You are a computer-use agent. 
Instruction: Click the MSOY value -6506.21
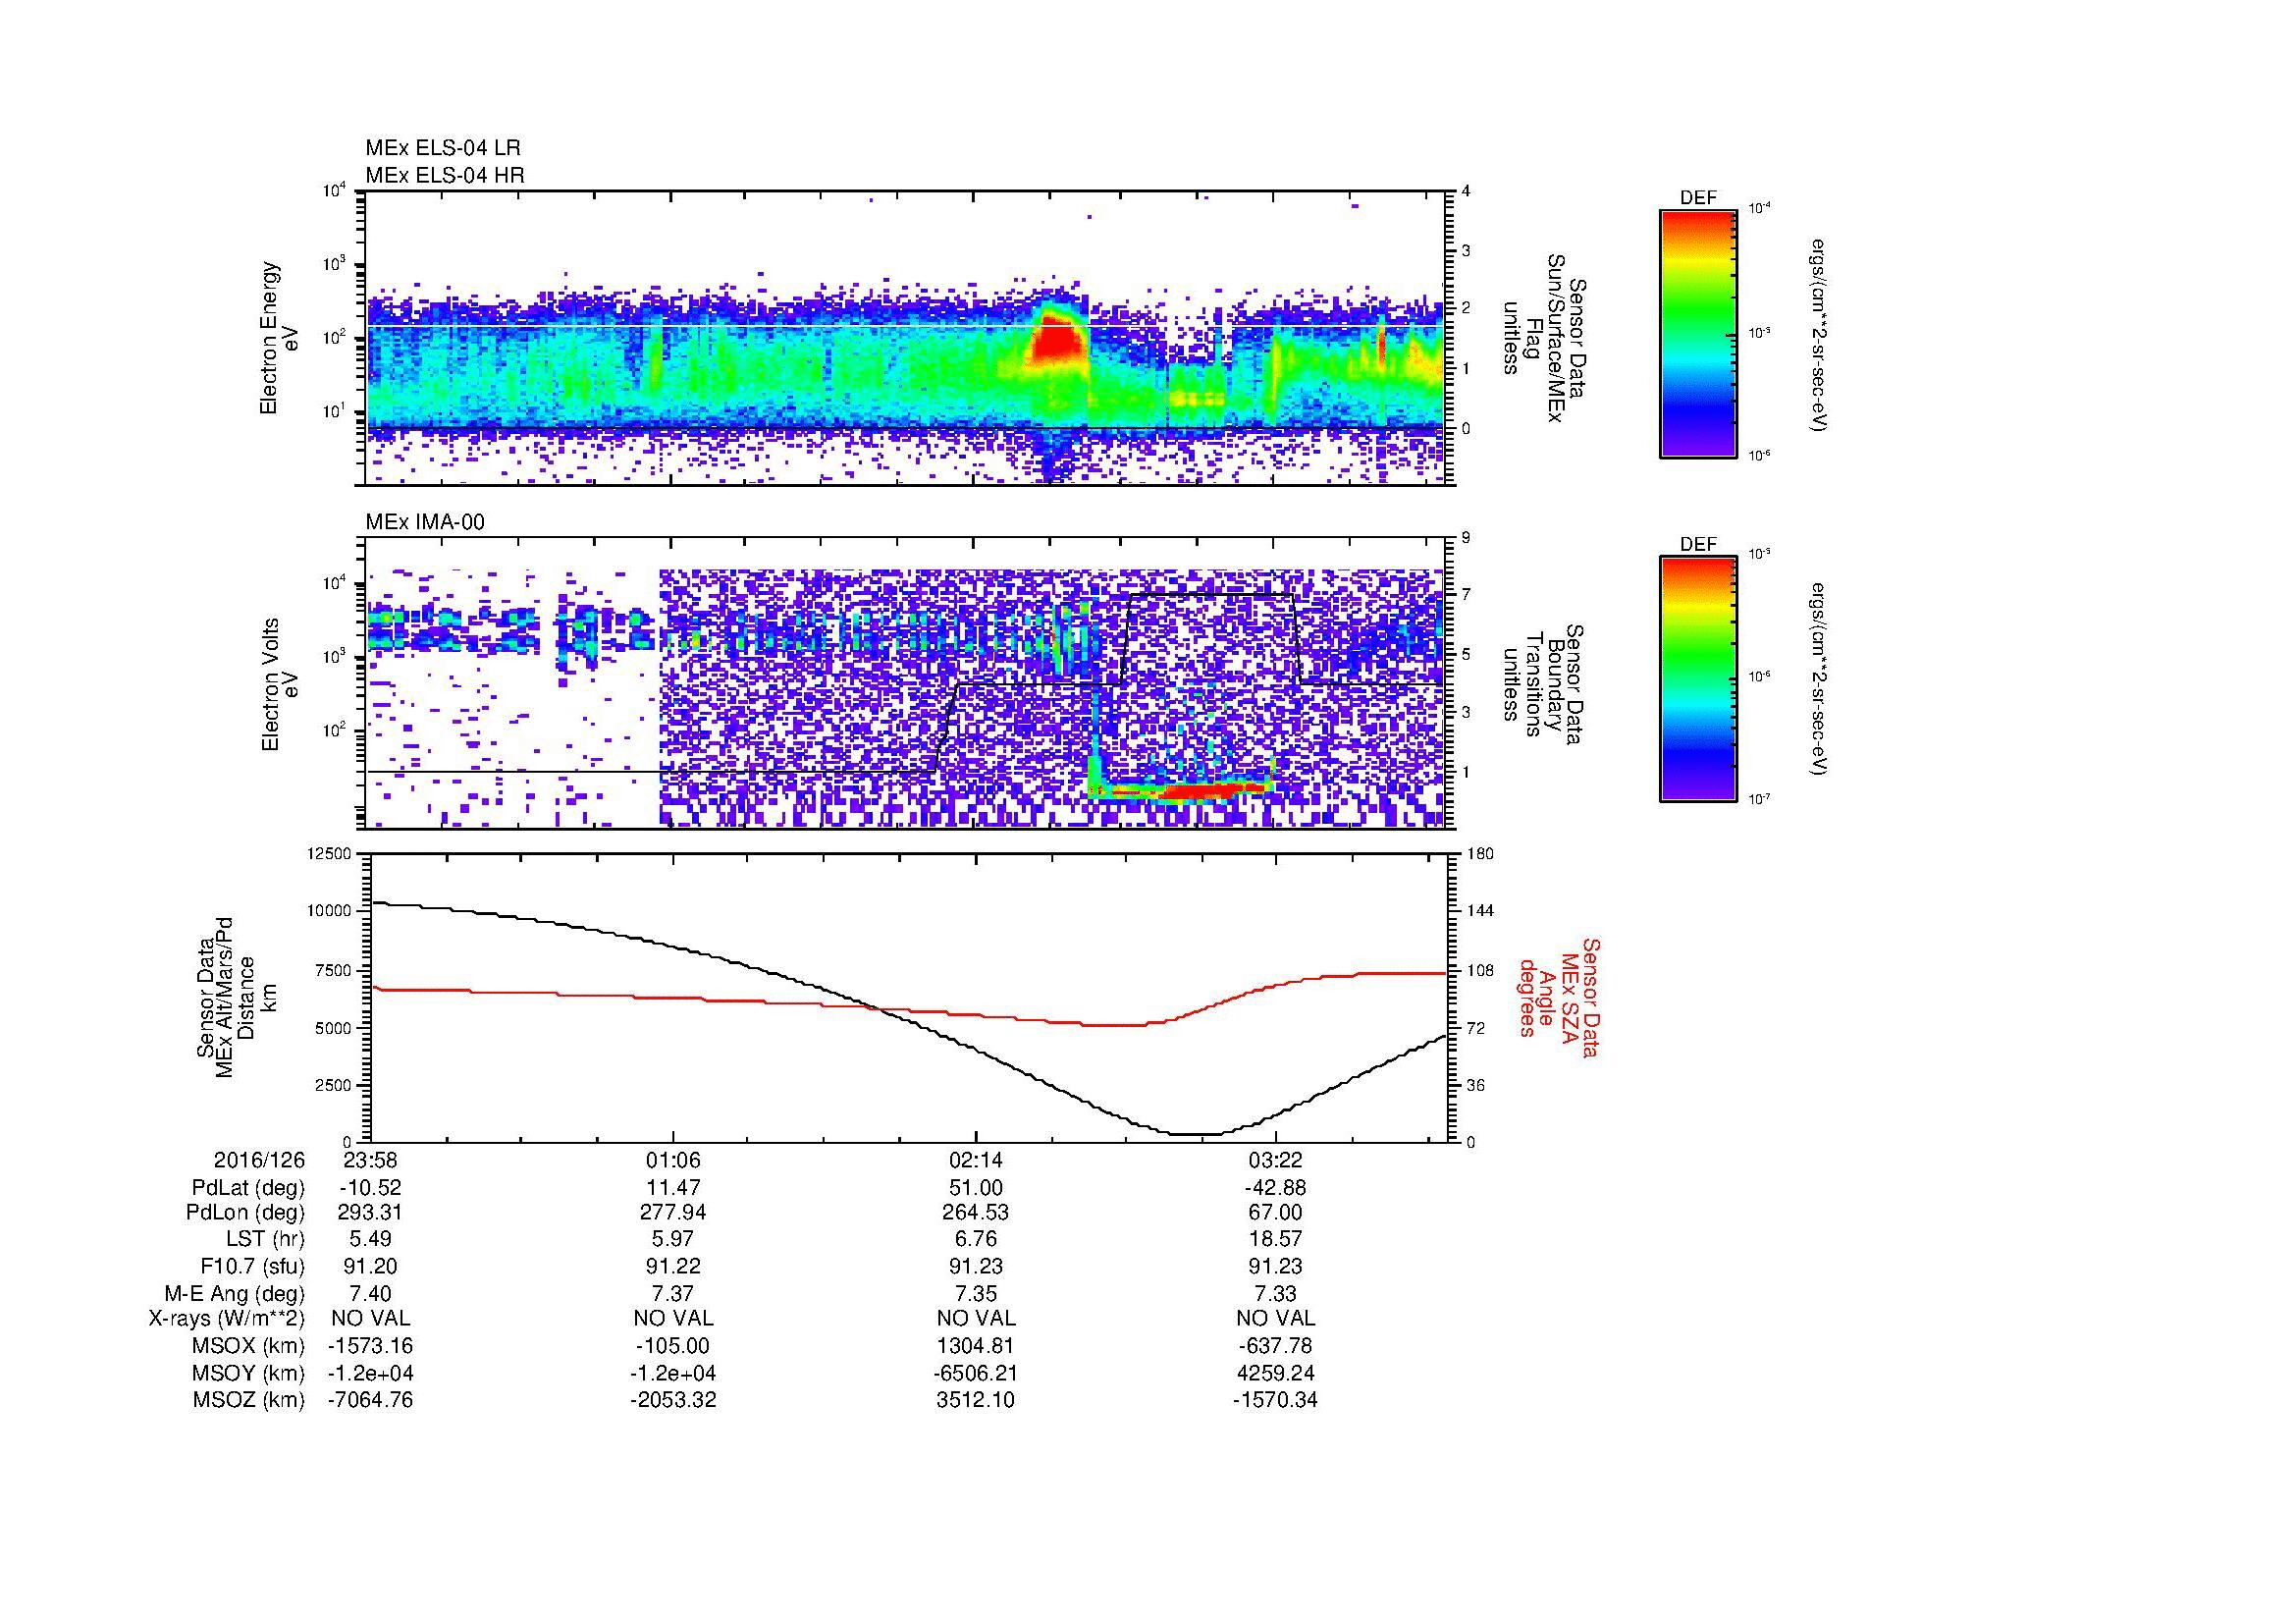[976, 1373]
